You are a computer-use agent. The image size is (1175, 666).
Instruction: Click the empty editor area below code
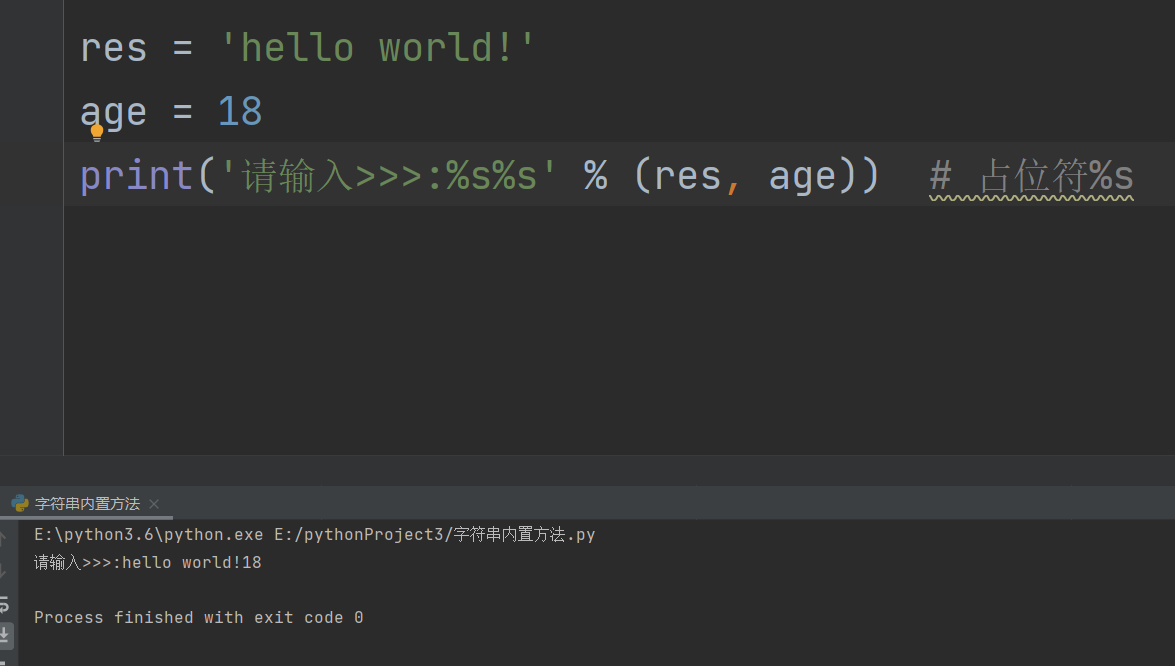tap(619, 330)
